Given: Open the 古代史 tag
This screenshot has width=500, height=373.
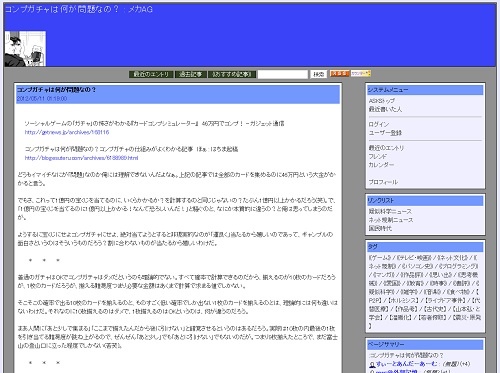Looking at the screenshot, I should [x=434, y=309].
